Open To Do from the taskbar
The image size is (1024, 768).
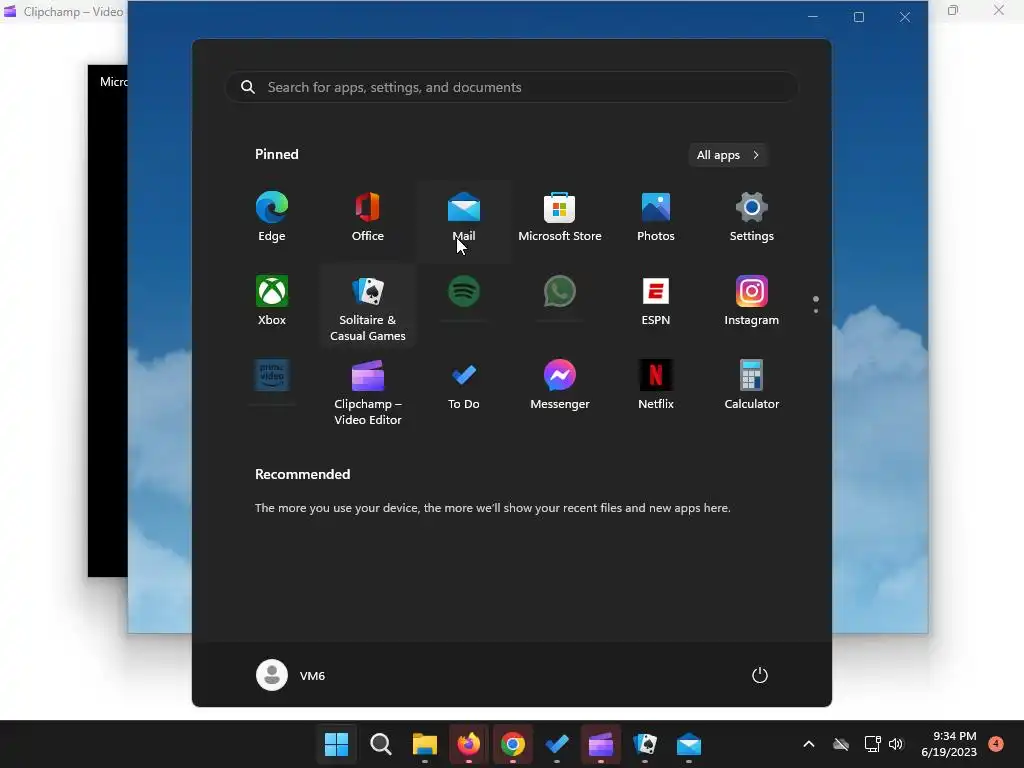556,744
